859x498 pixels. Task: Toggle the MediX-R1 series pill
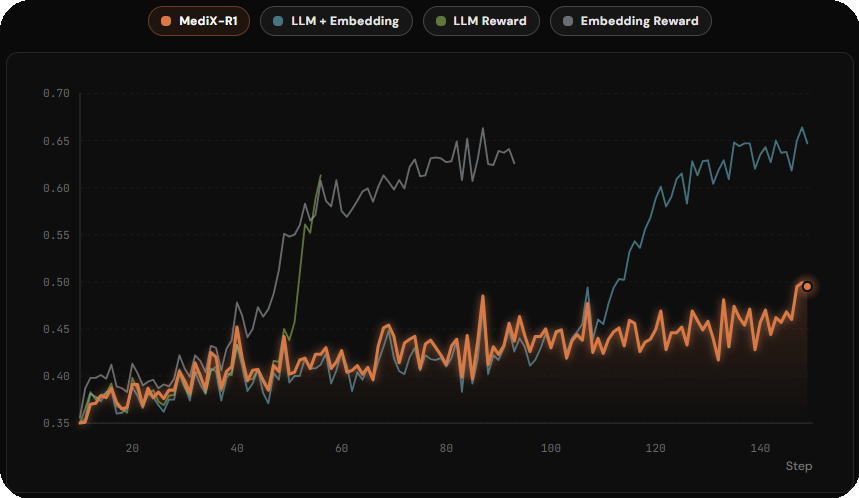point(198,21)
